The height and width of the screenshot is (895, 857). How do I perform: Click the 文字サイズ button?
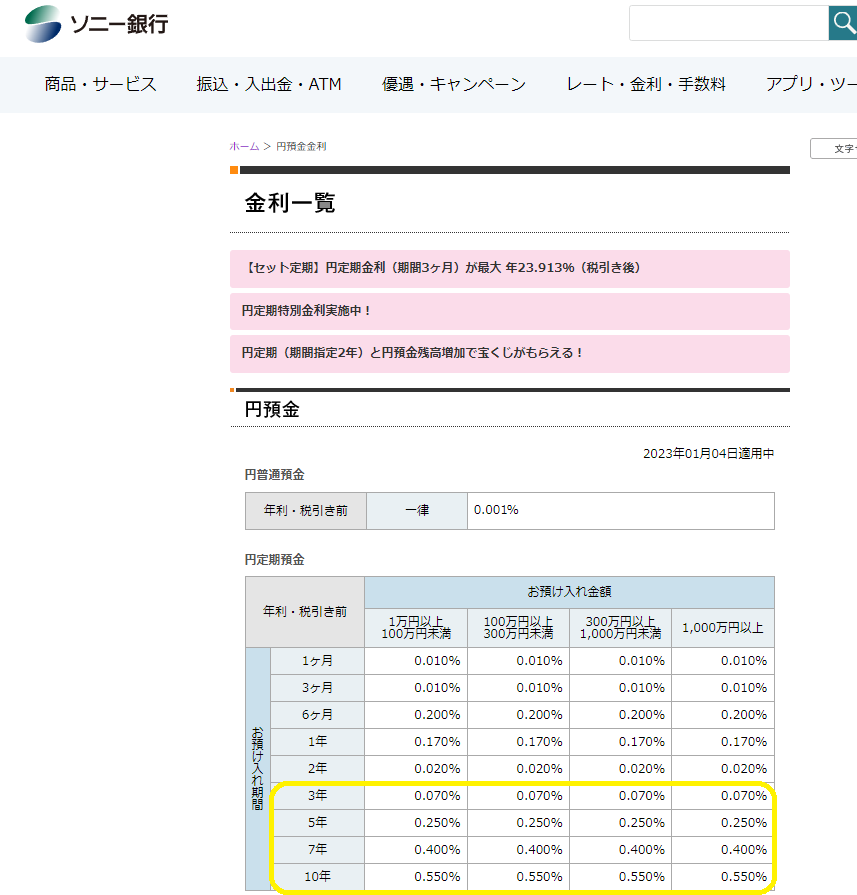pyautogui.click(x=834, y=148)
